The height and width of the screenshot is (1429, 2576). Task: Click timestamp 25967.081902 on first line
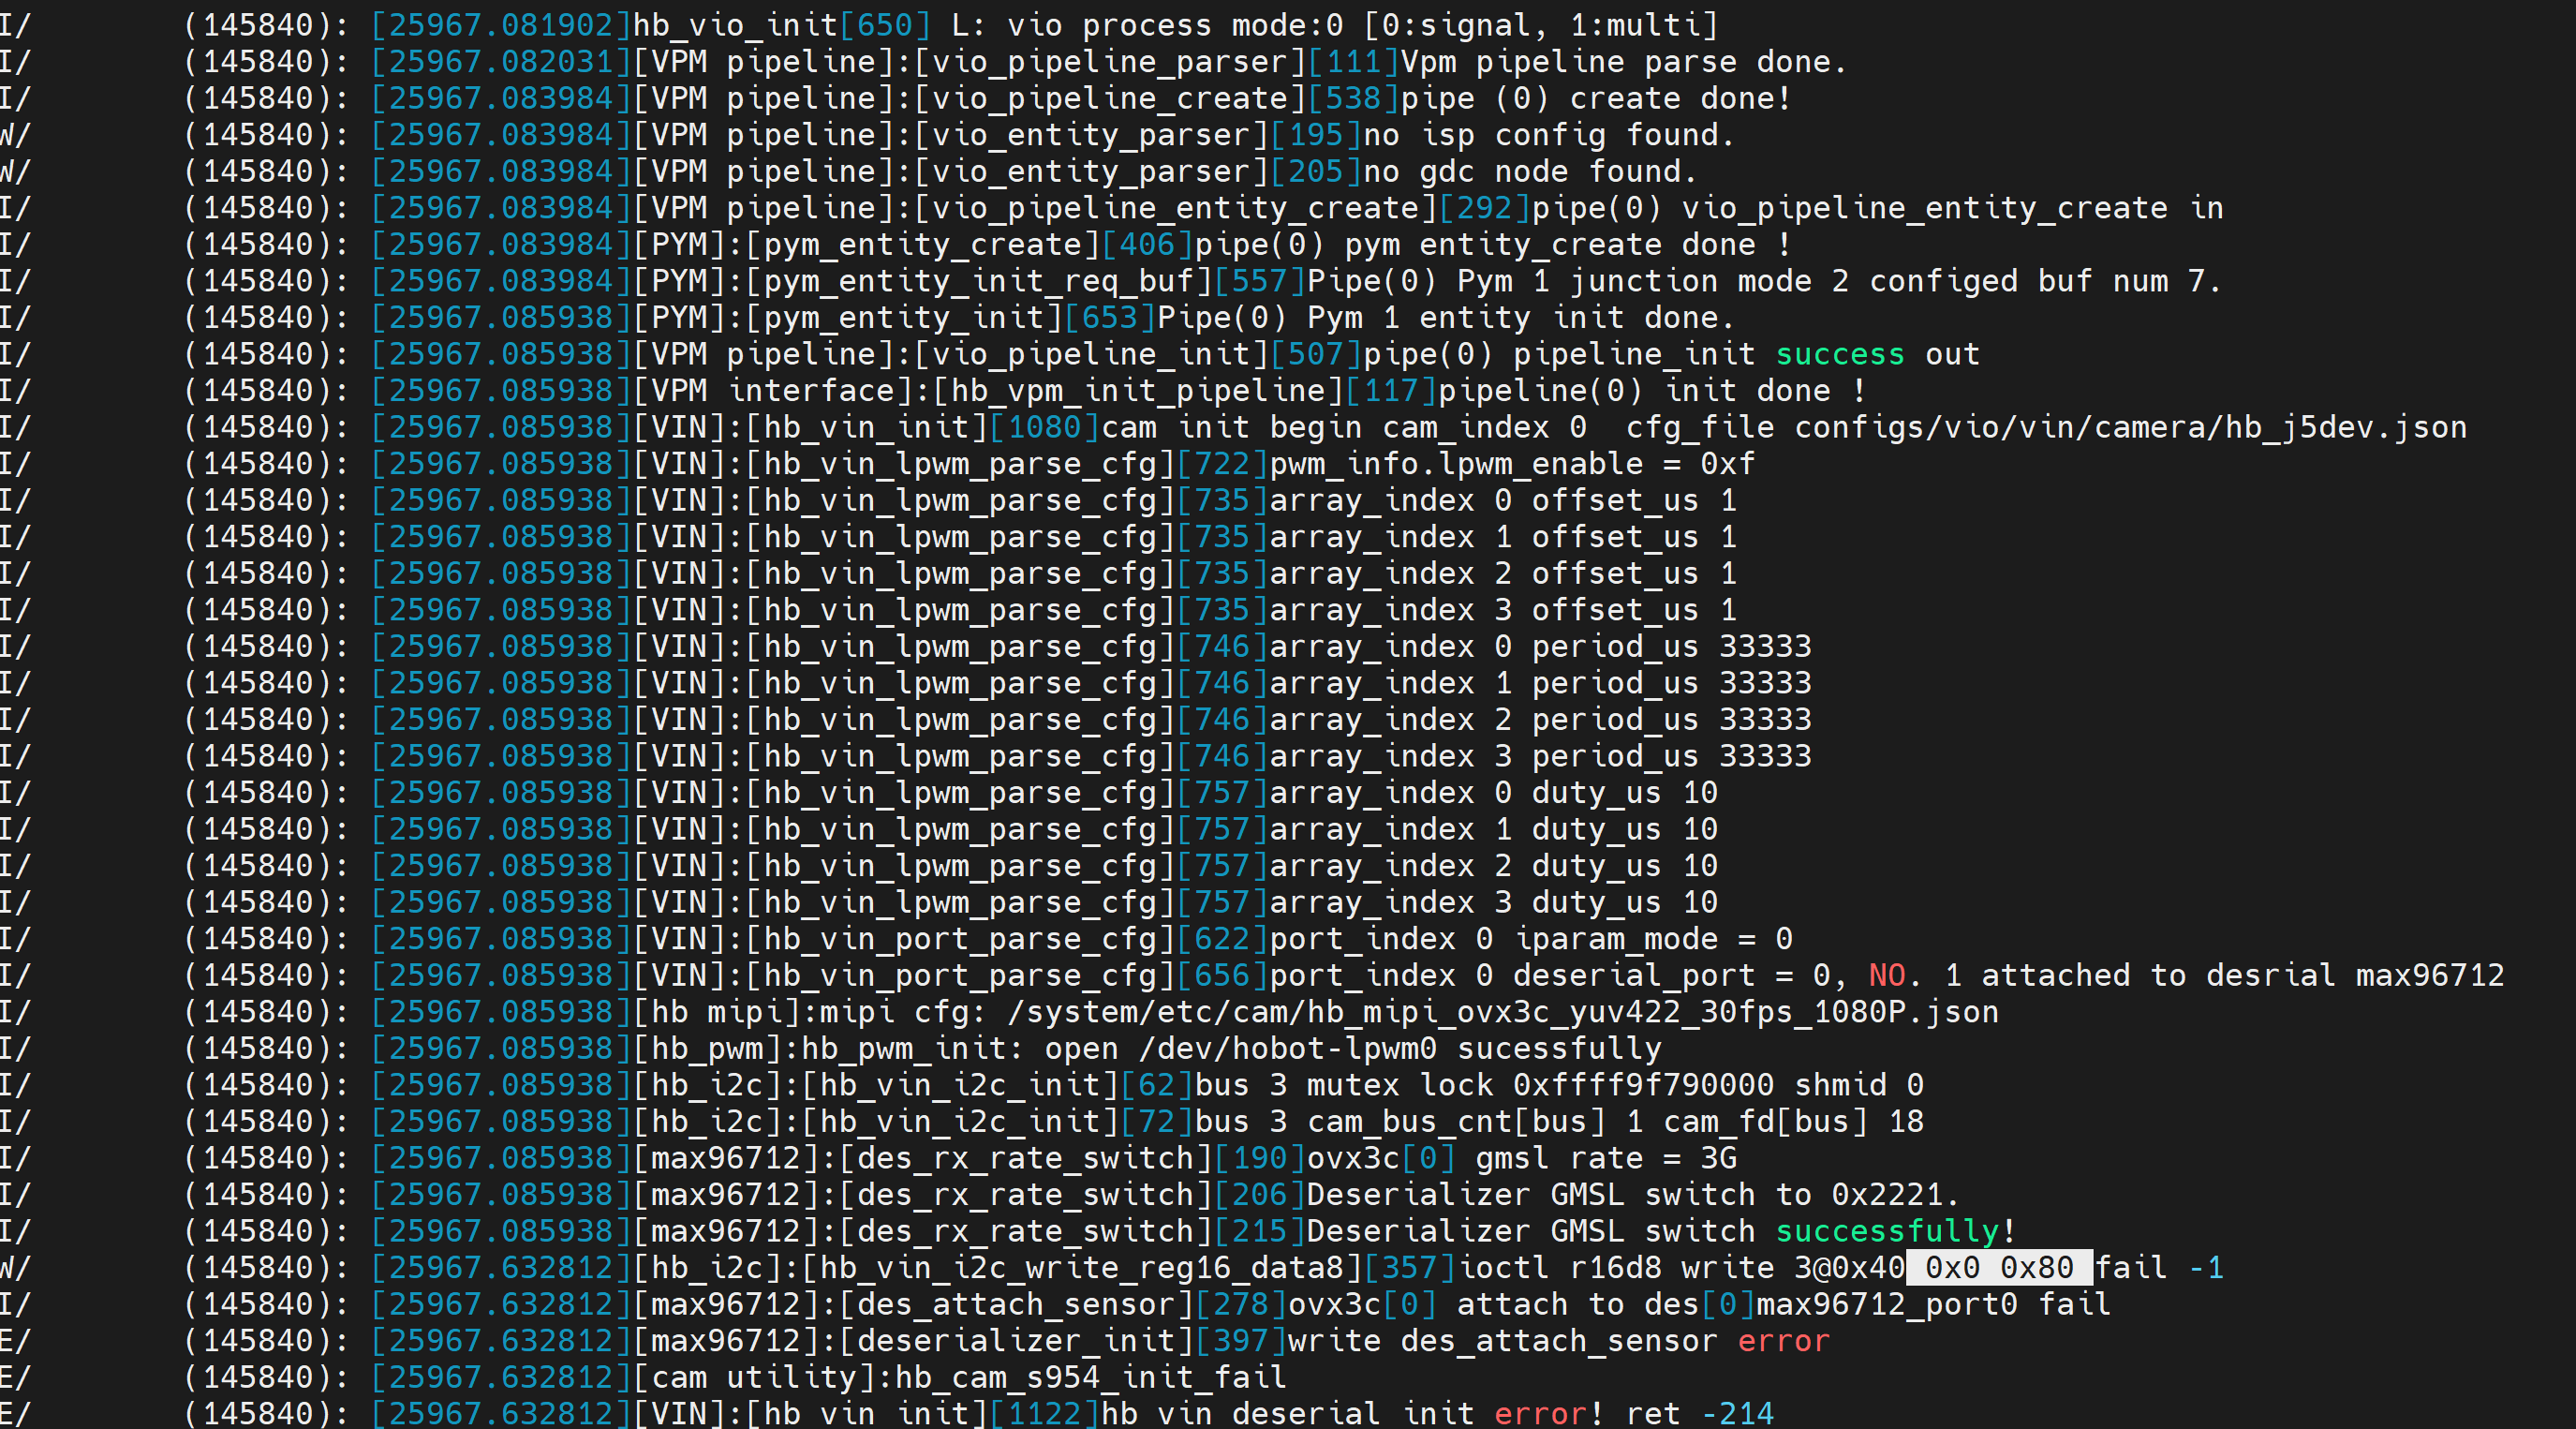tap(501, 26)
